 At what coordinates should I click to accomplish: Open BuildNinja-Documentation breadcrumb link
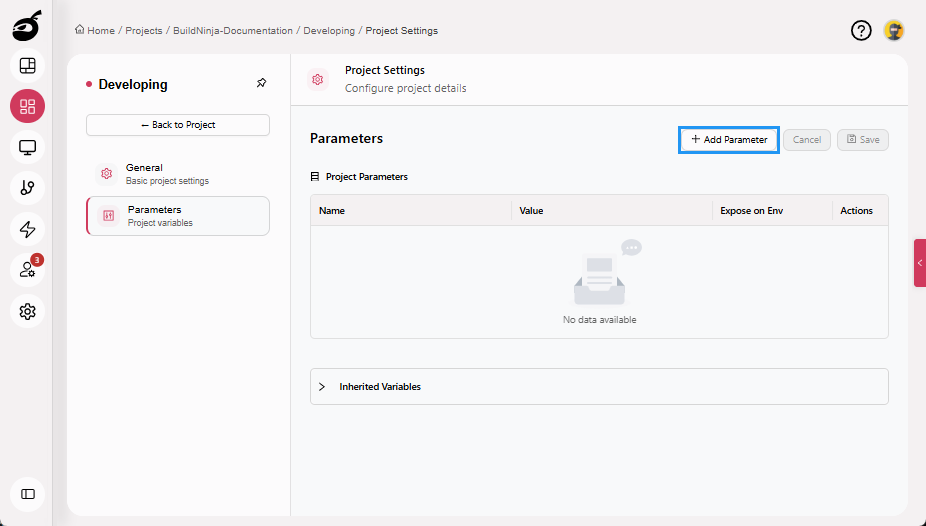coord(233,31)
